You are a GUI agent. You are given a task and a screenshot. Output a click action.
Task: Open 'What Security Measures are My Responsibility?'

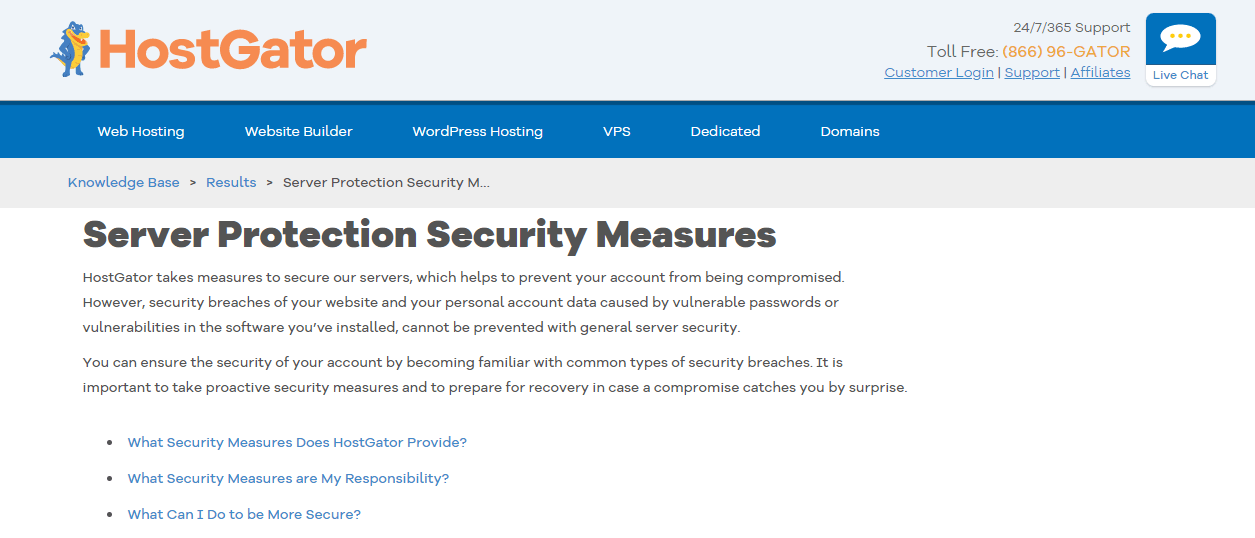point(288,478)
